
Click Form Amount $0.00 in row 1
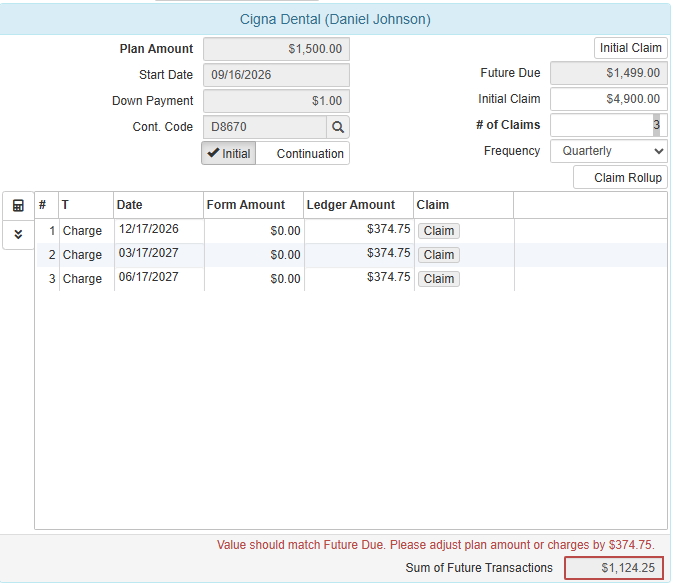[254, 231]
